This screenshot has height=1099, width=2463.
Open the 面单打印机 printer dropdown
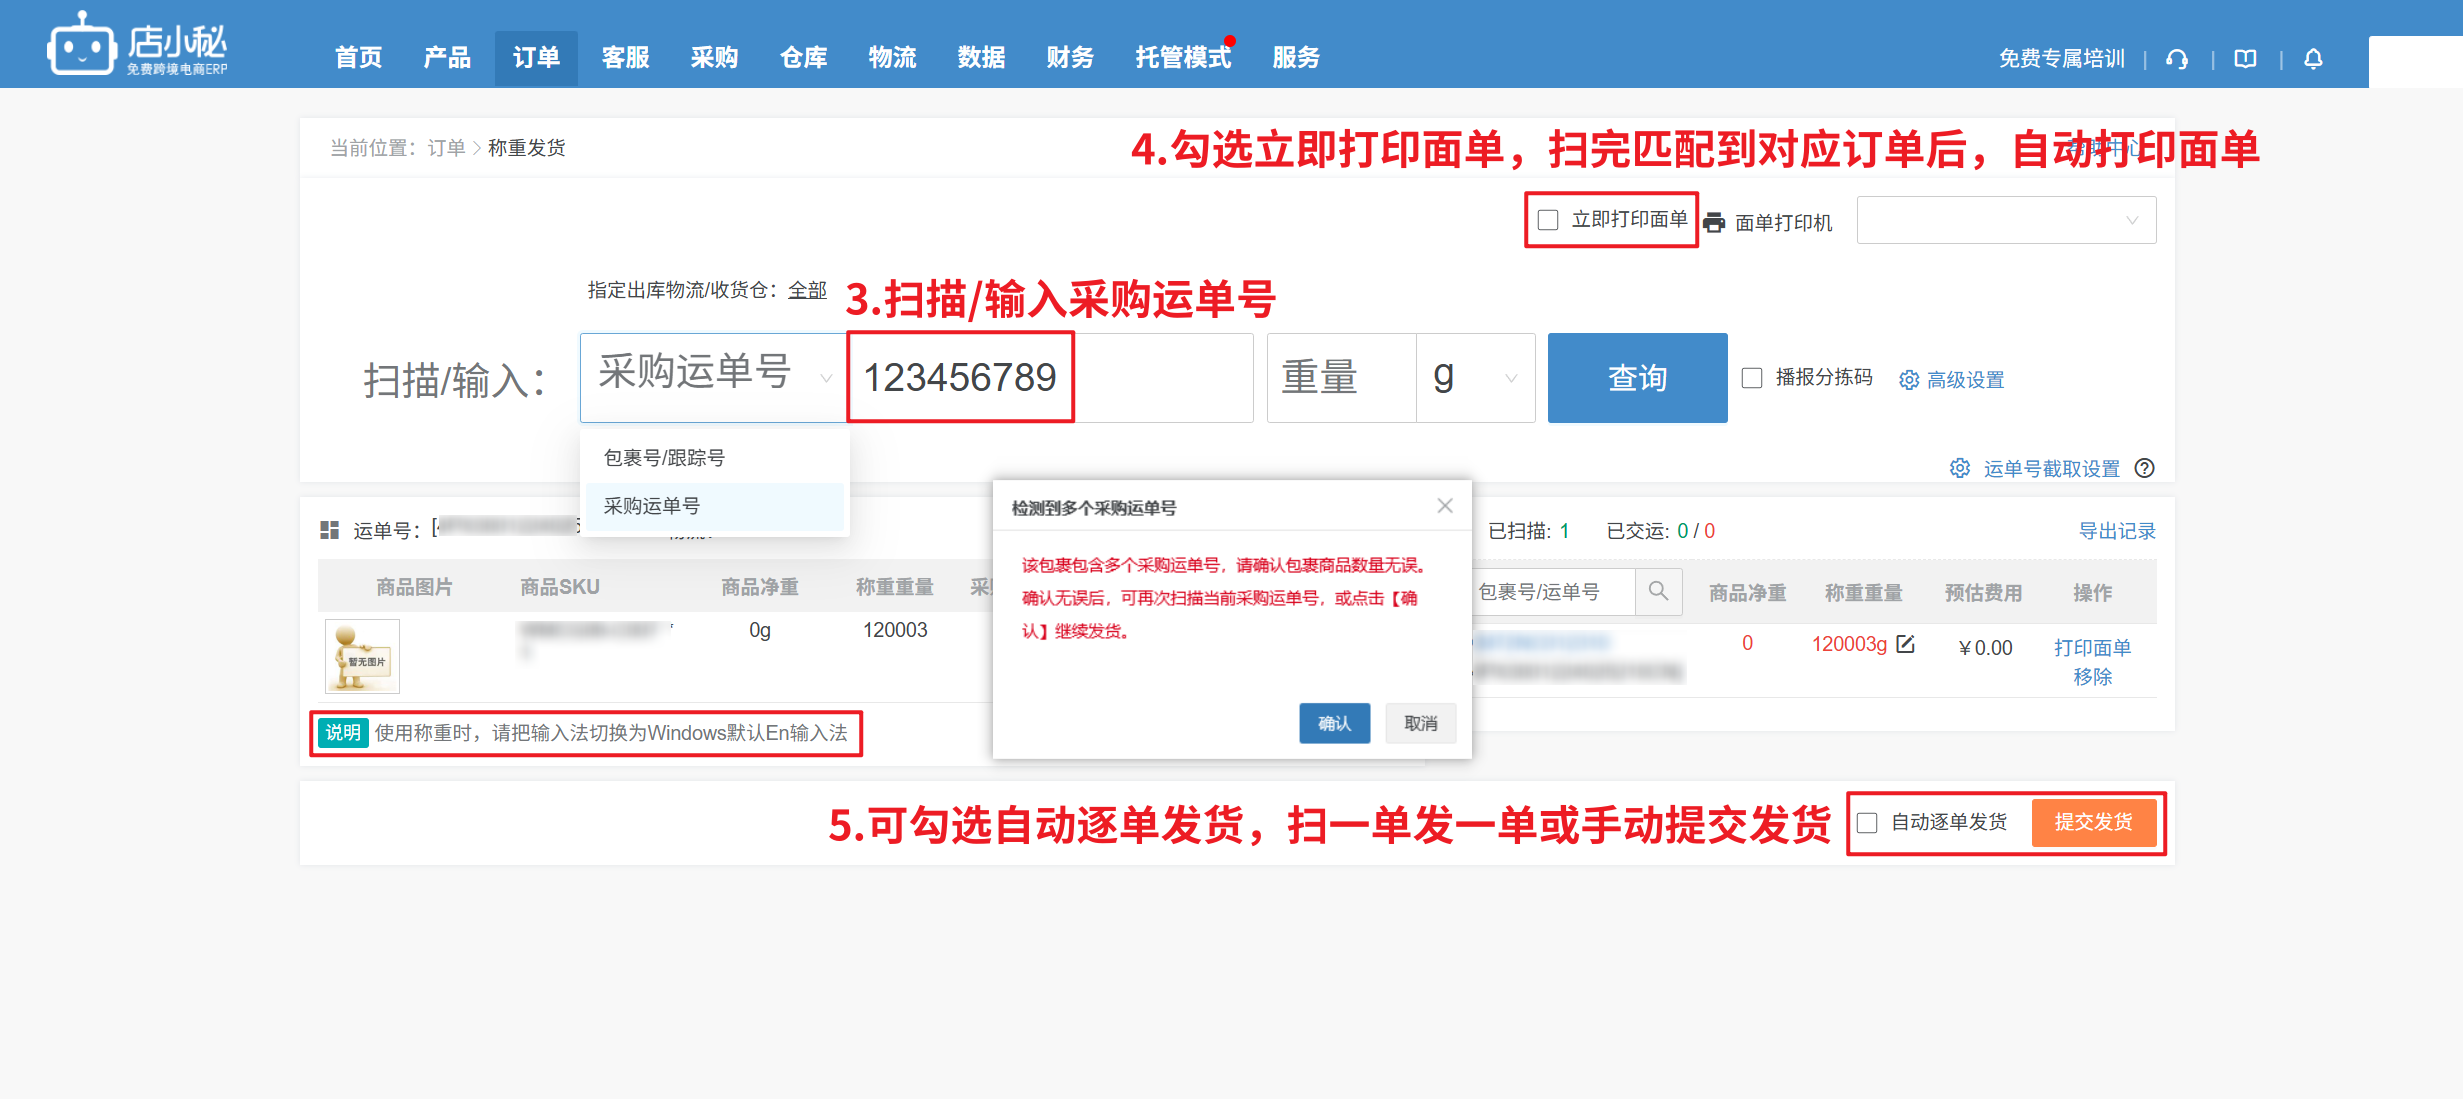pyautogui.click(x=2005, y=220)
